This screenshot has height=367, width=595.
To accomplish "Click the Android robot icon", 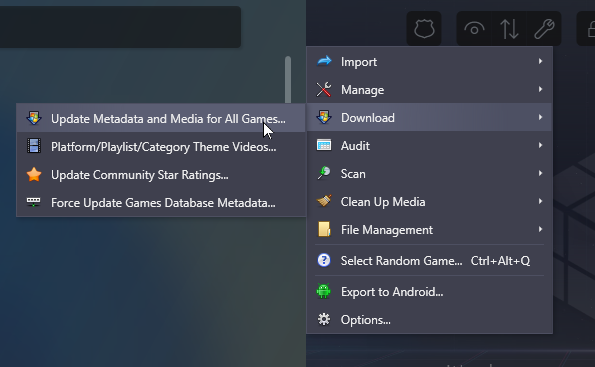I will [x=324, y=291].
